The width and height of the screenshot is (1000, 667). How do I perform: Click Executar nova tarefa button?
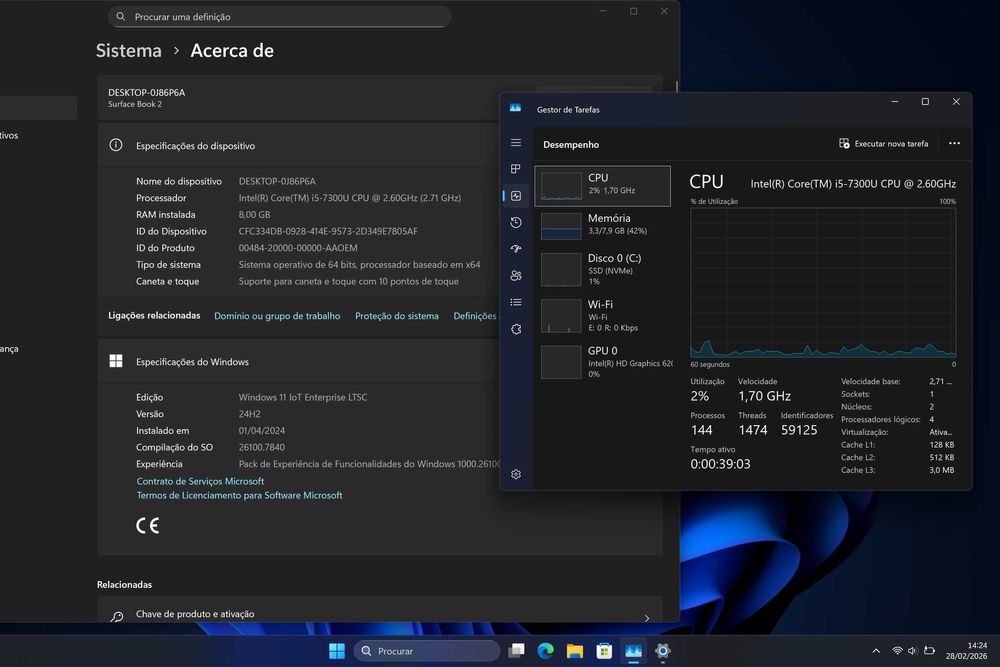coord(883,143)
